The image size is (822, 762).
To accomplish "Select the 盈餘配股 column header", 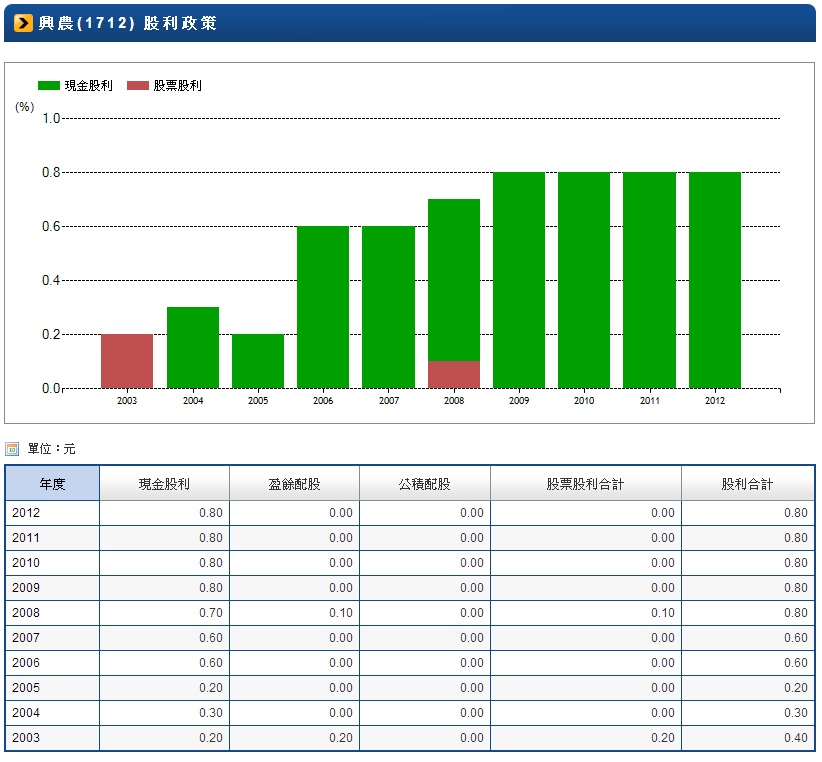I will click(294, 483).
